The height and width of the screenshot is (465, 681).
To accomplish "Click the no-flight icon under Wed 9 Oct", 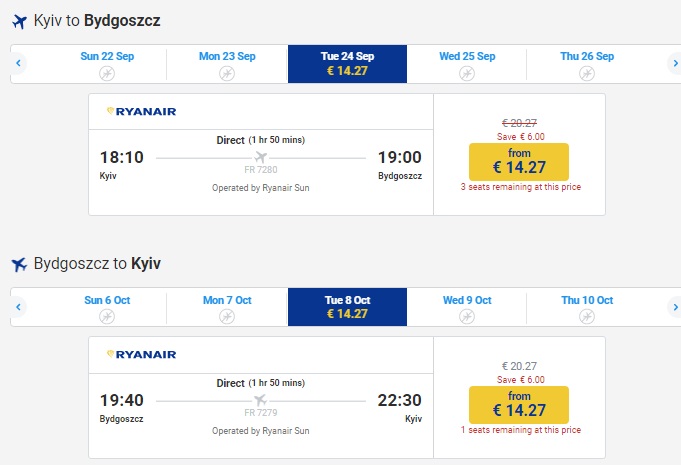I will tap(467, 316).
